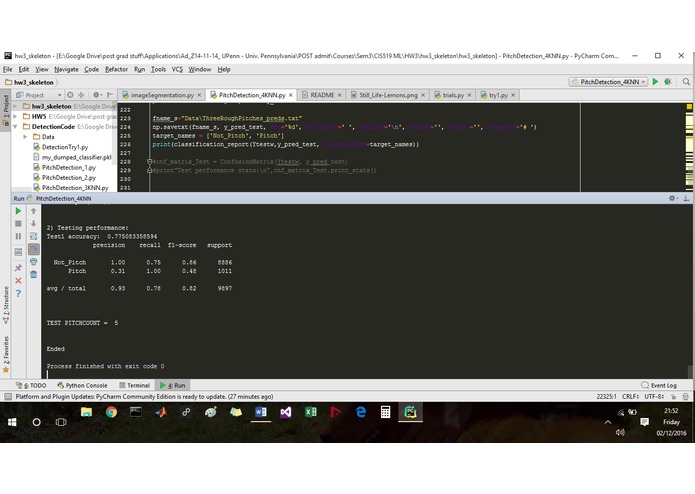695x494 pixels.
Task: Open the Project view dropdown
Action: pos(39,95)
